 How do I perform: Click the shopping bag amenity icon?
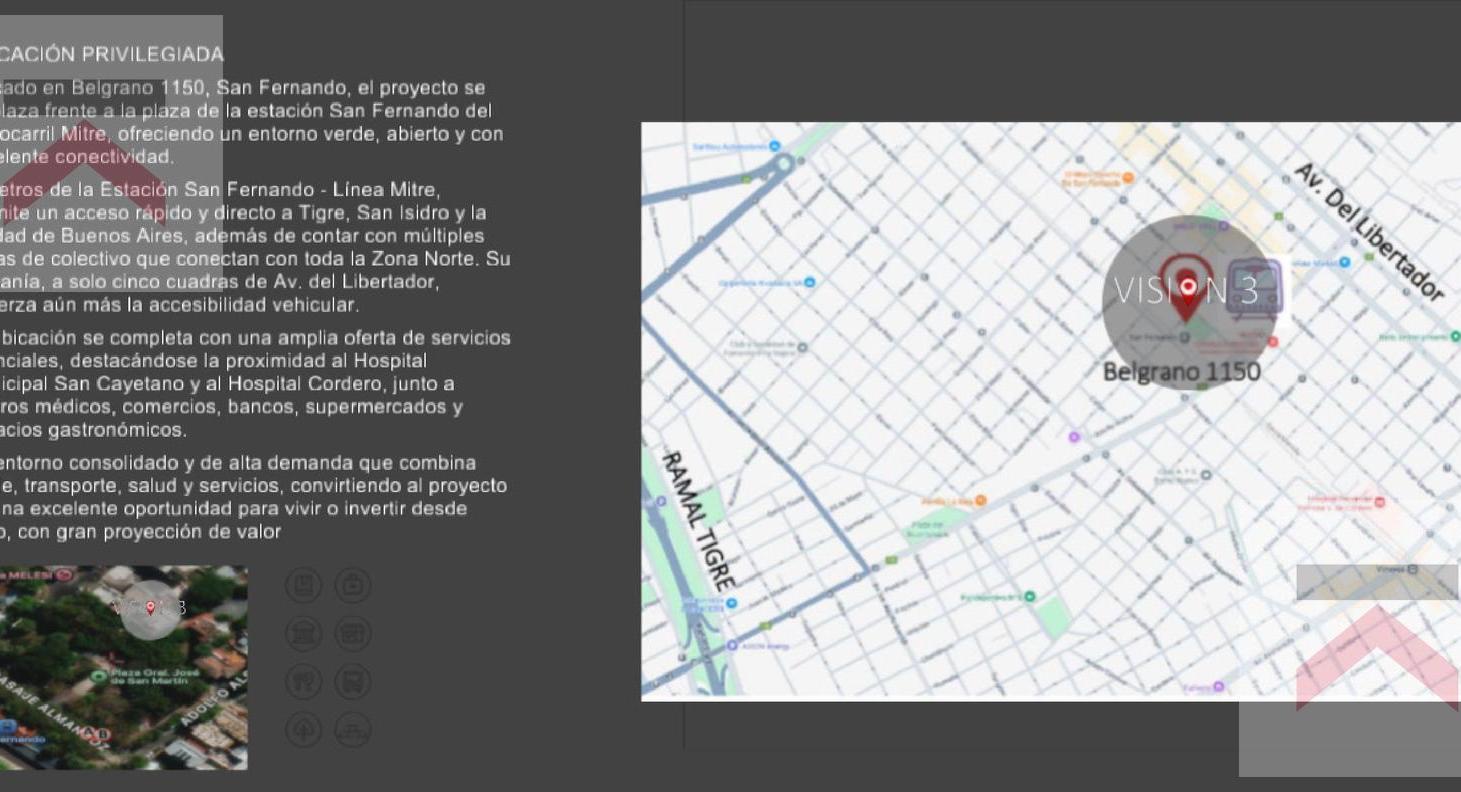coord(352,585)
